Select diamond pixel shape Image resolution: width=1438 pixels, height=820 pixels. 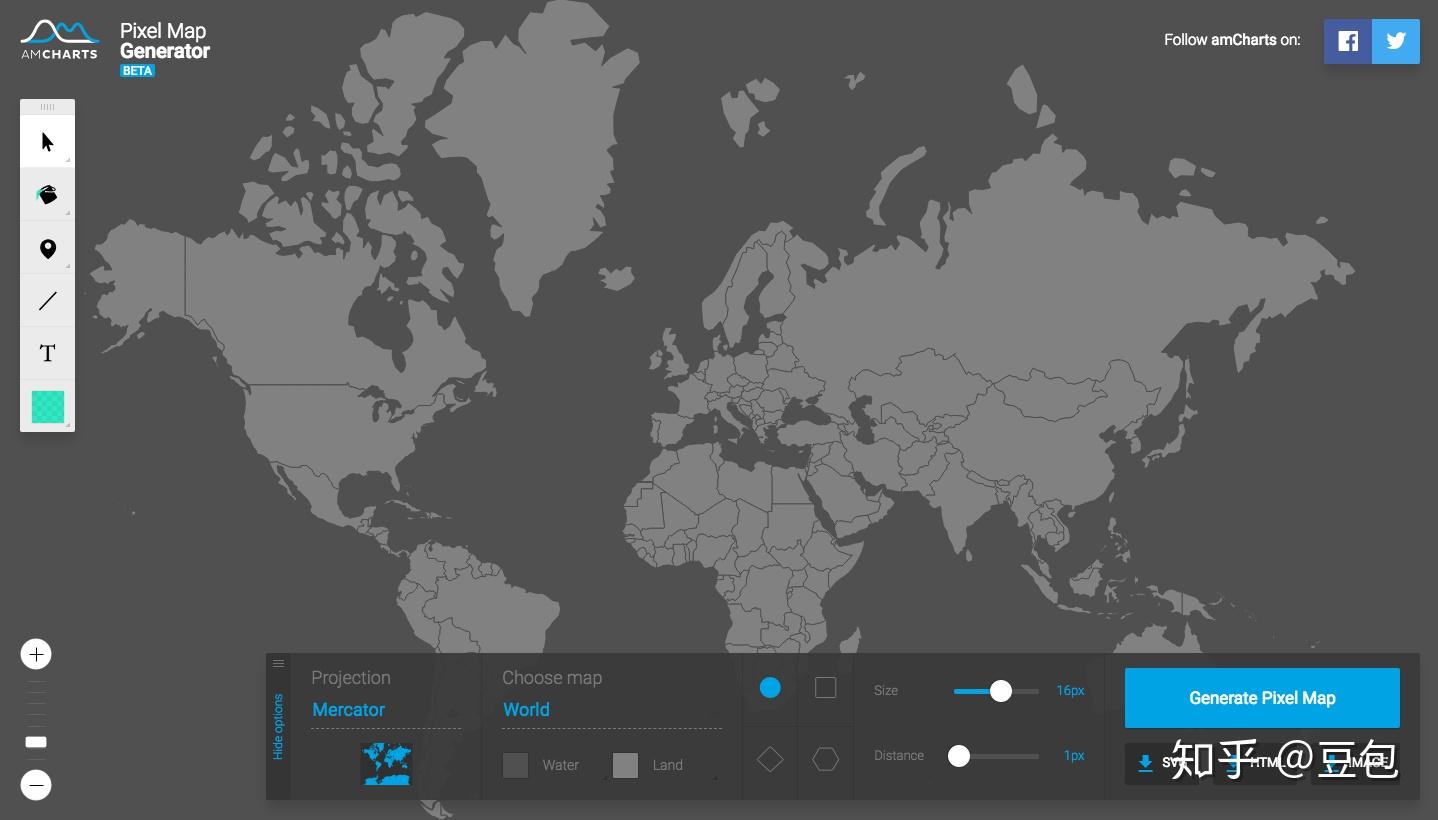pyautogui.click(x=770, y=760)
